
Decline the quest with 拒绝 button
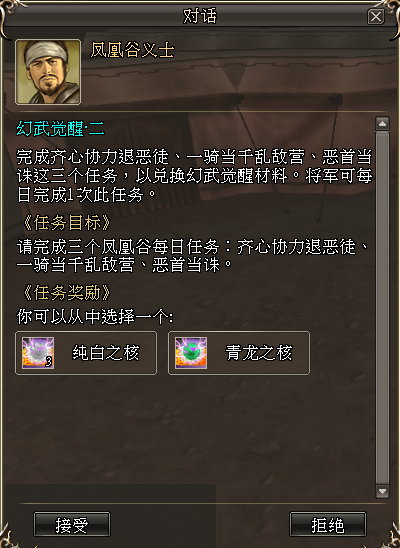(x=328, y=525)
